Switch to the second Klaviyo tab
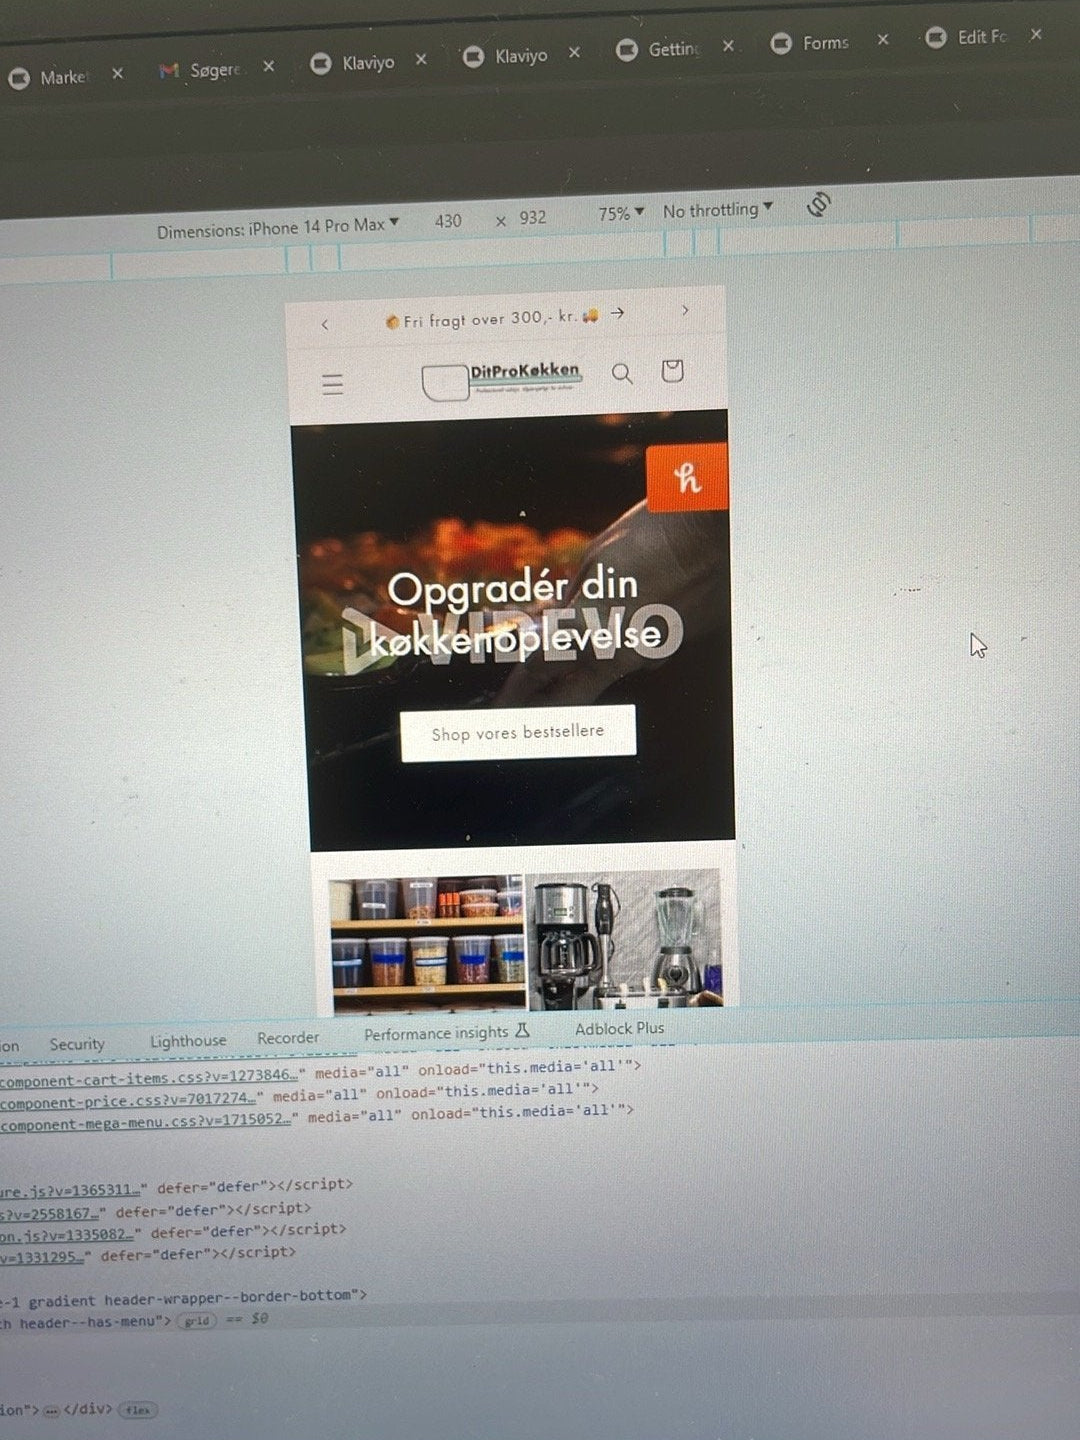This screenshot has height=1440, width=1080. pos(506,56)
